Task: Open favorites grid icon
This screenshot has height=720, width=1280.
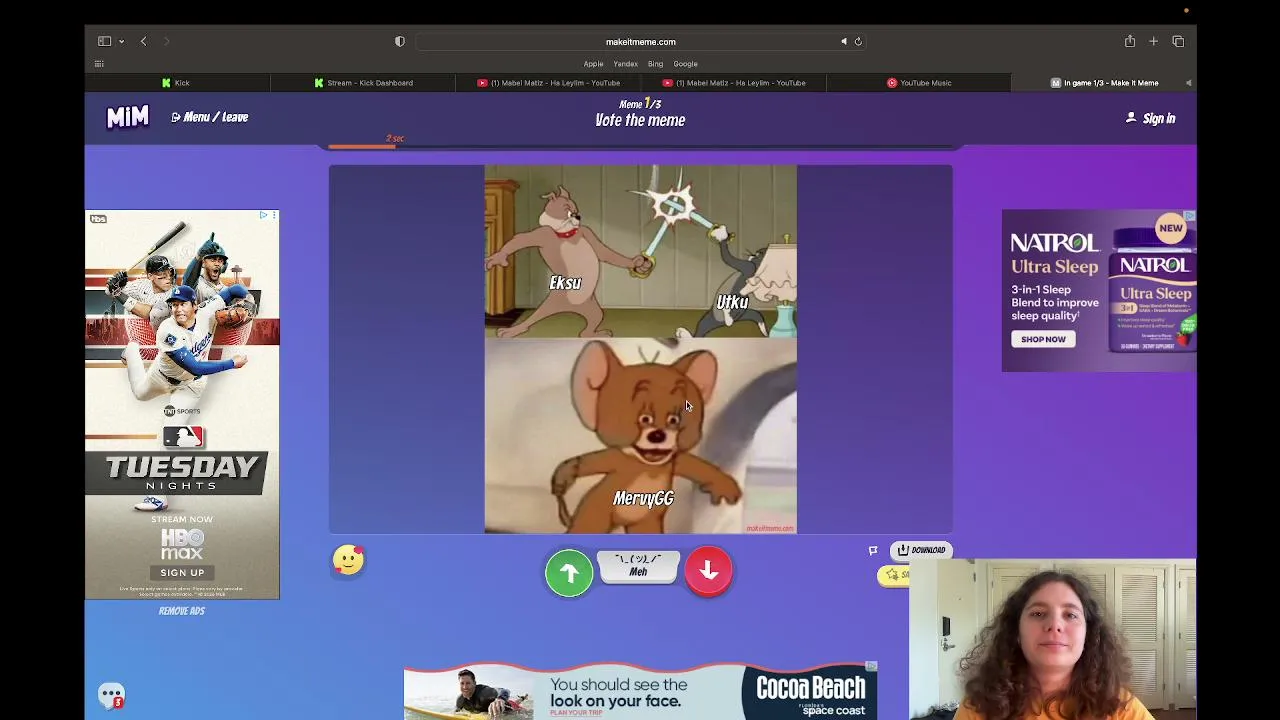Action: pyautogui.click(x=99, y=64)
